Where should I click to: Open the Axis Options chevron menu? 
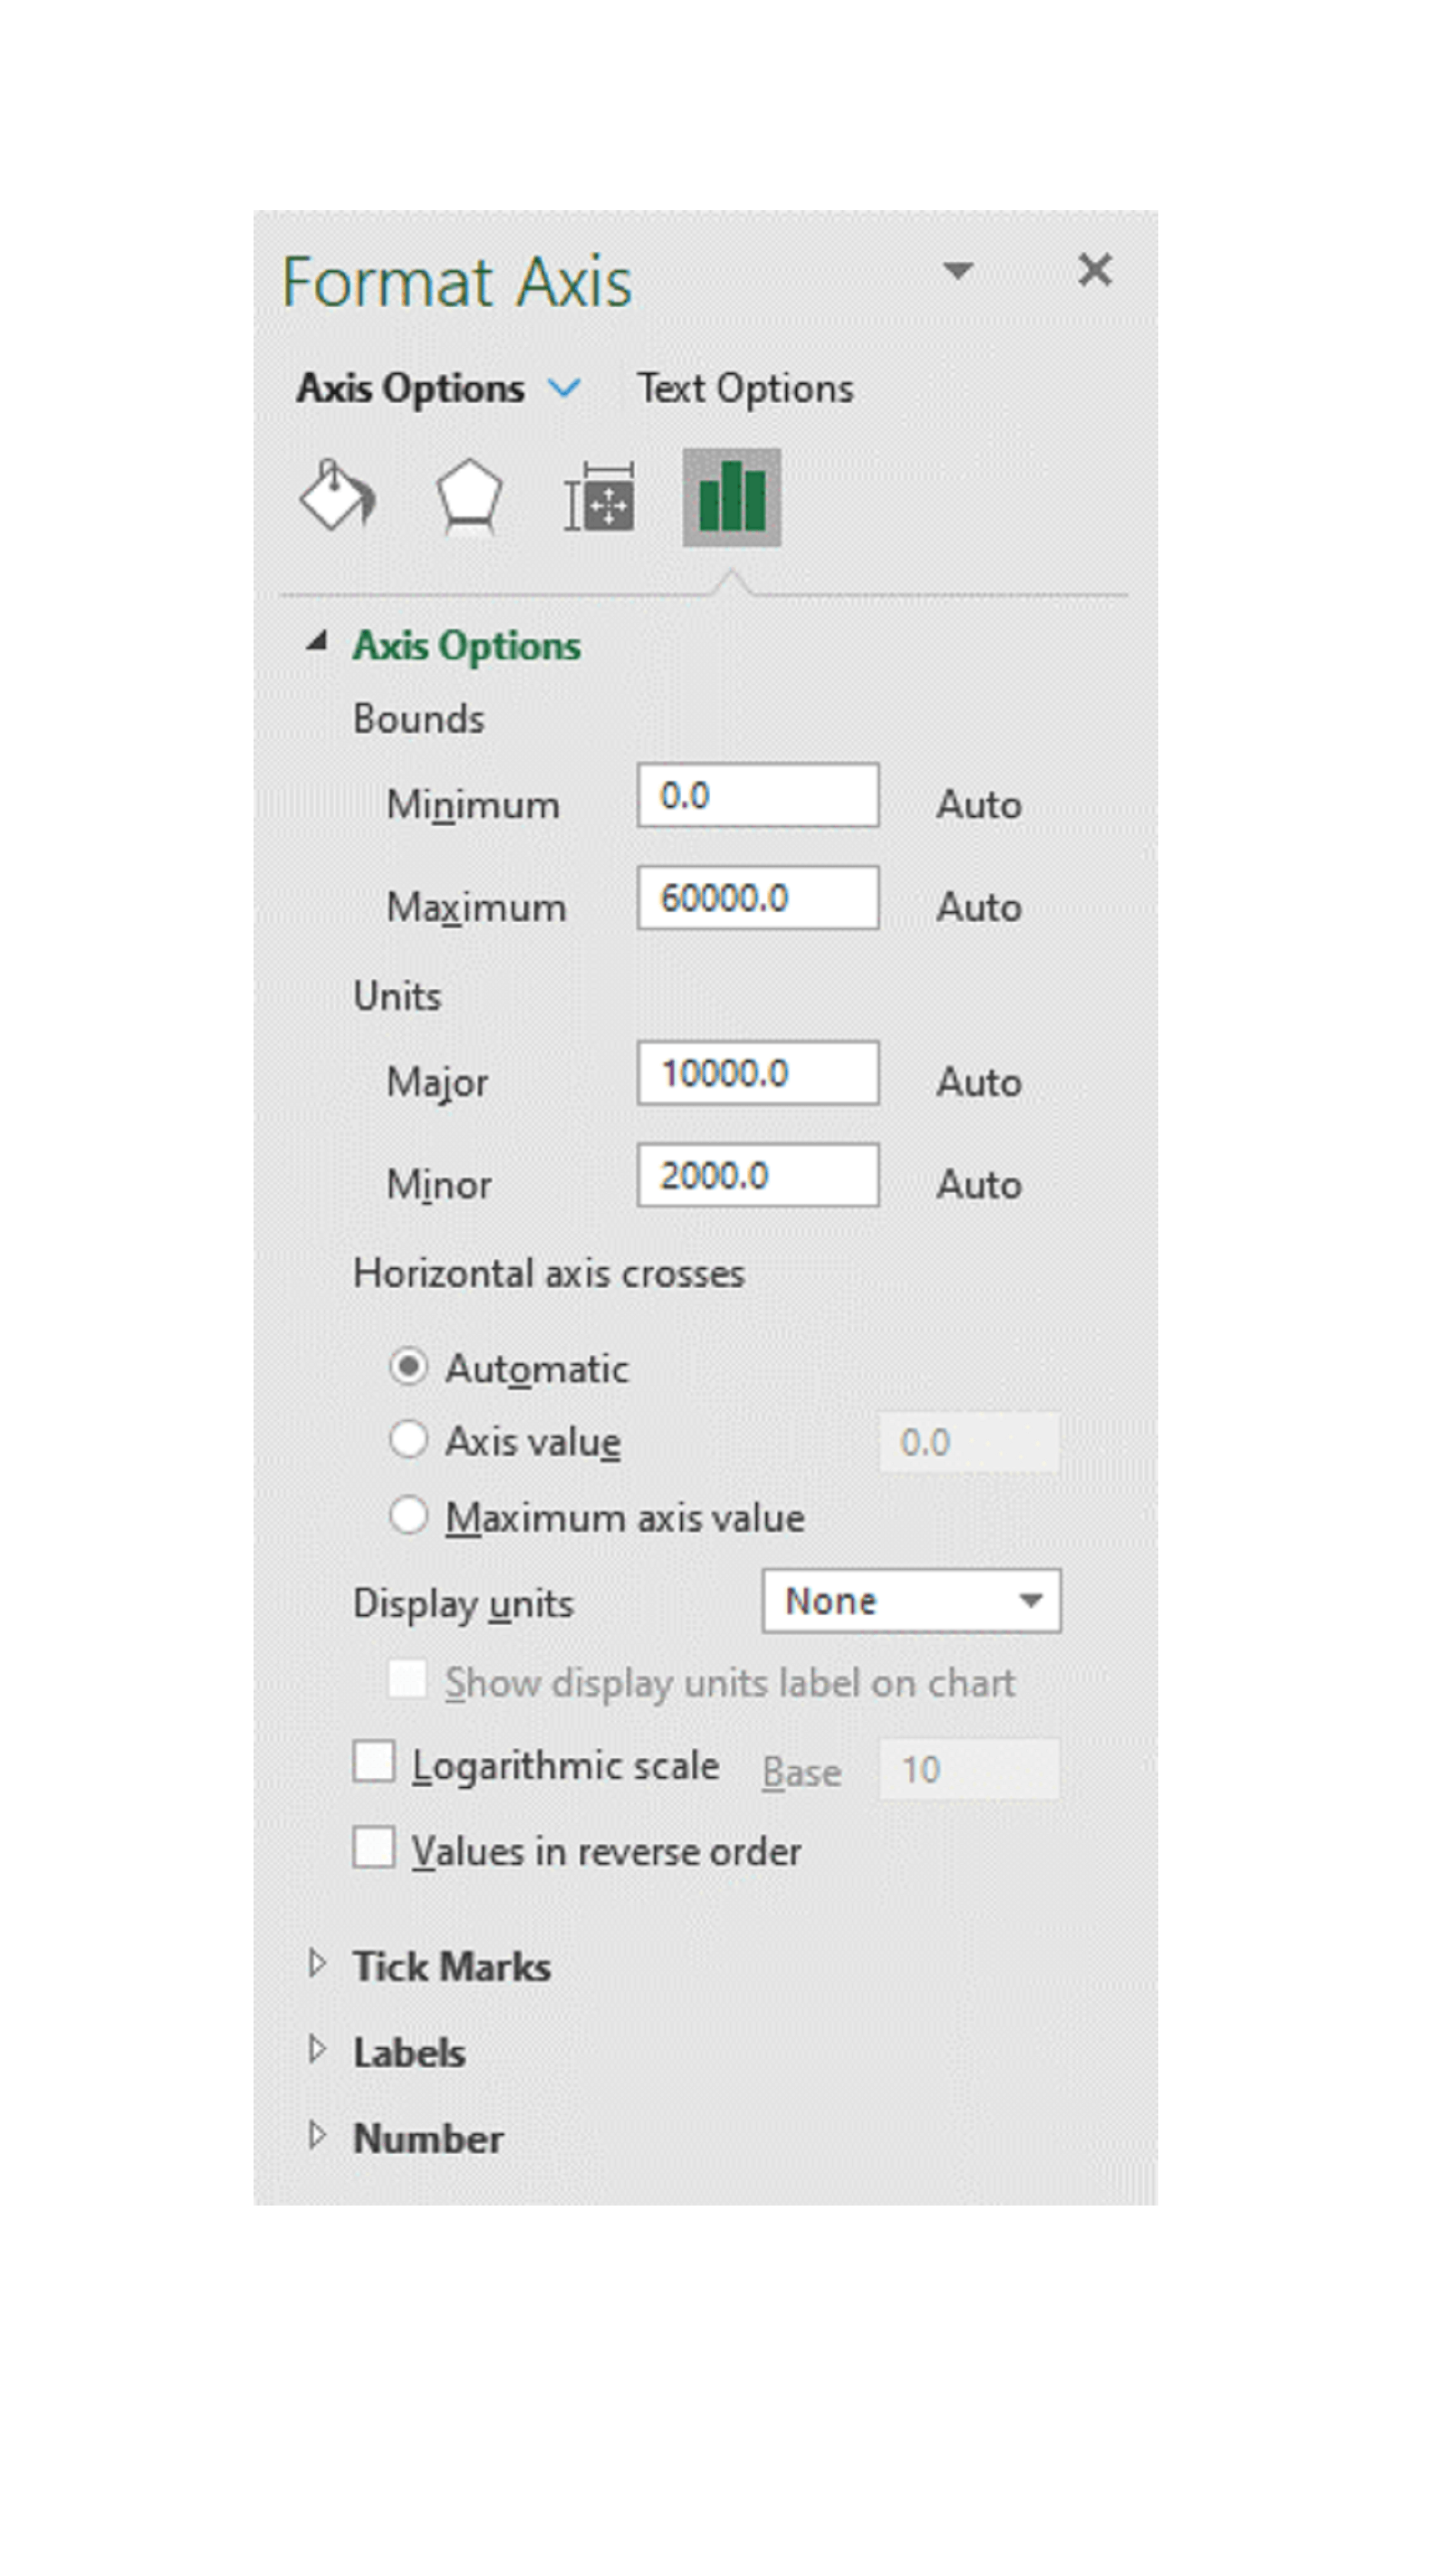(565, 388)
